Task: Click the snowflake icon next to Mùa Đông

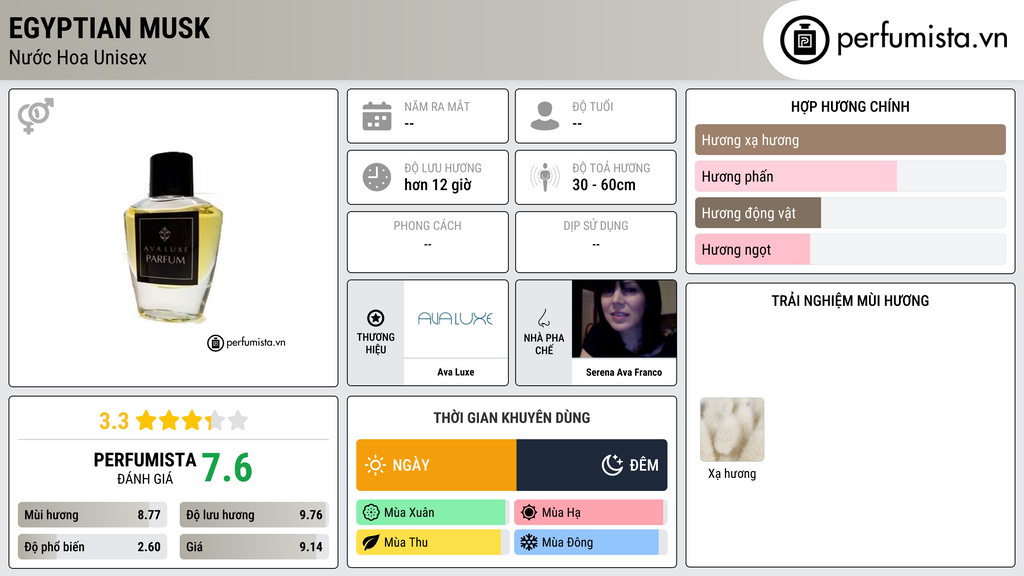Action: pos(529,543)
